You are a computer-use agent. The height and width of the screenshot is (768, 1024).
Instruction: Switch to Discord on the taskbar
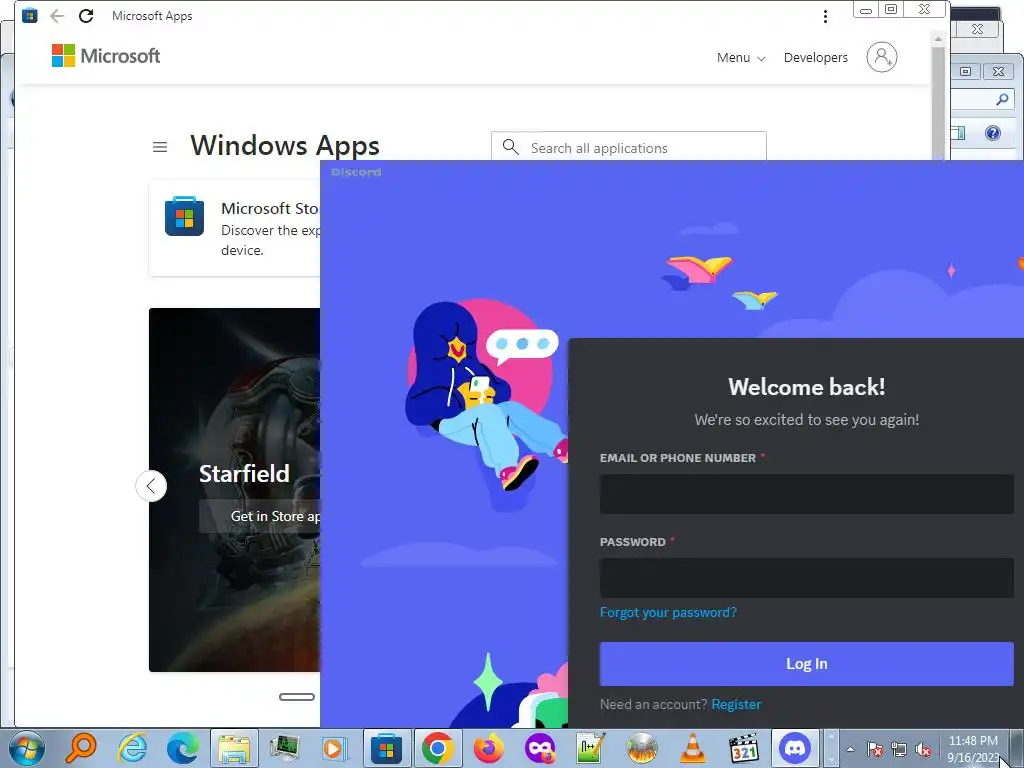[x=795, y=748]
